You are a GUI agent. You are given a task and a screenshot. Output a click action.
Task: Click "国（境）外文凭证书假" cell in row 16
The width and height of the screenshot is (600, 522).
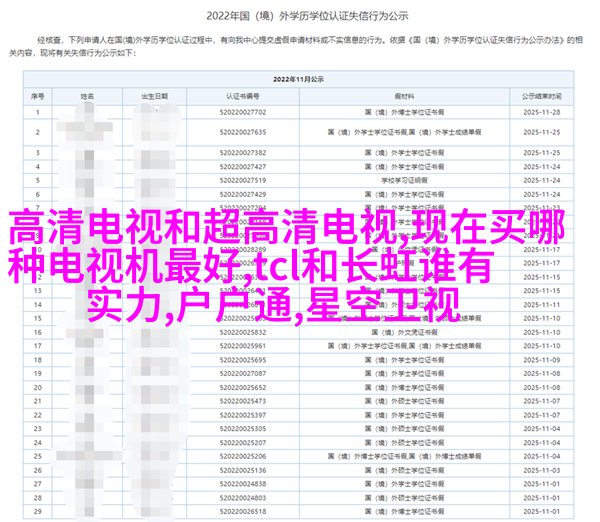click(404, 333)
